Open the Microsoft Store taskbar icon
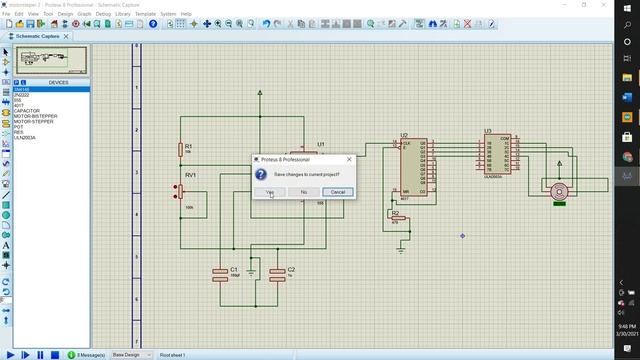 [x=627, y=137]
